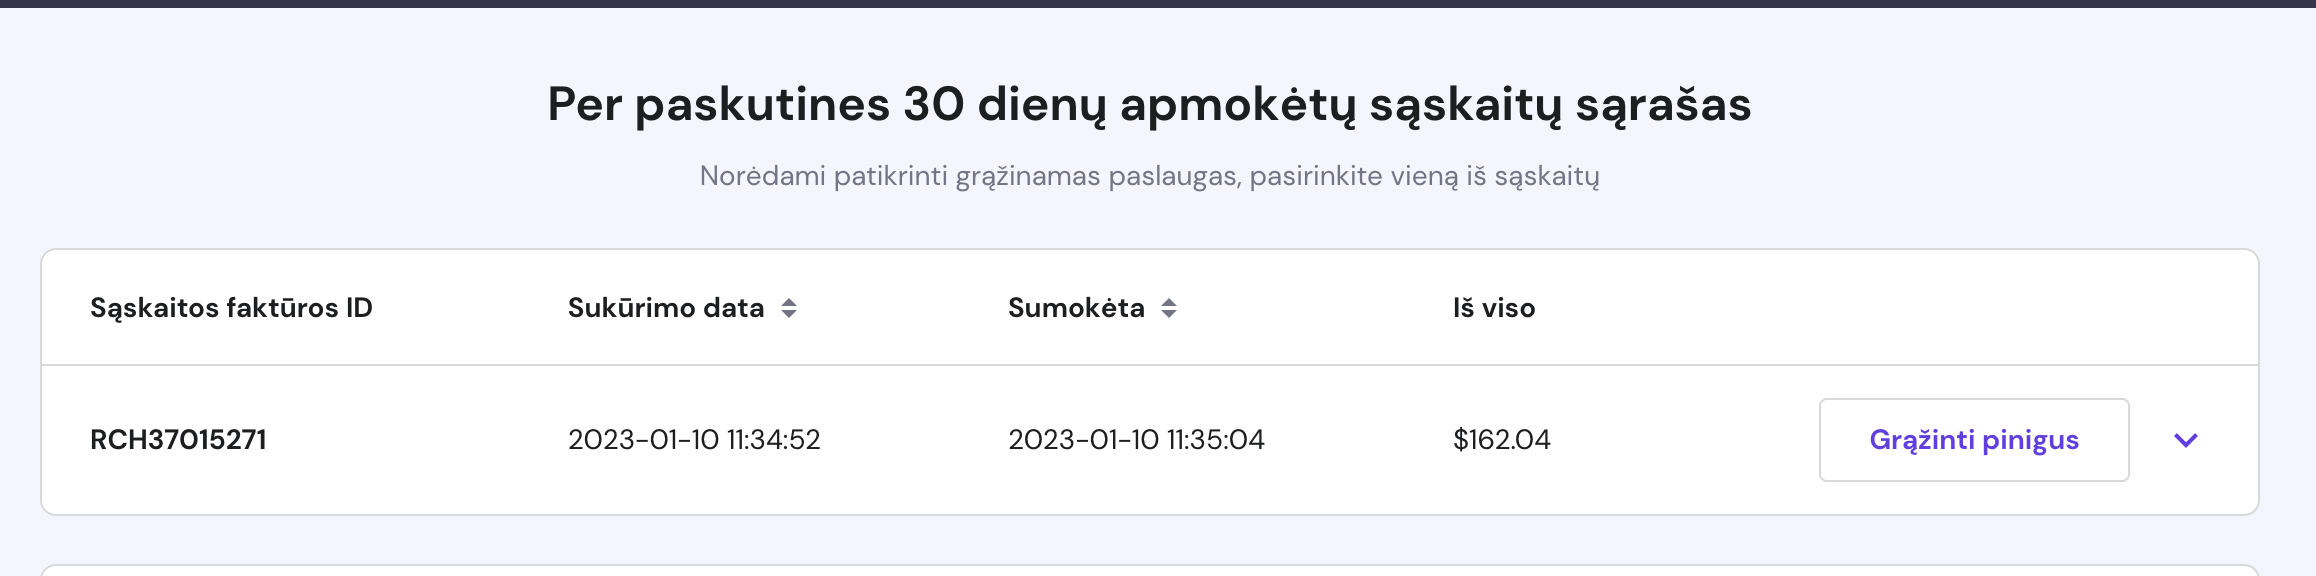Click the Iš viso column header
This screenshot has width=2316, height=576.
pos(1494,308)
